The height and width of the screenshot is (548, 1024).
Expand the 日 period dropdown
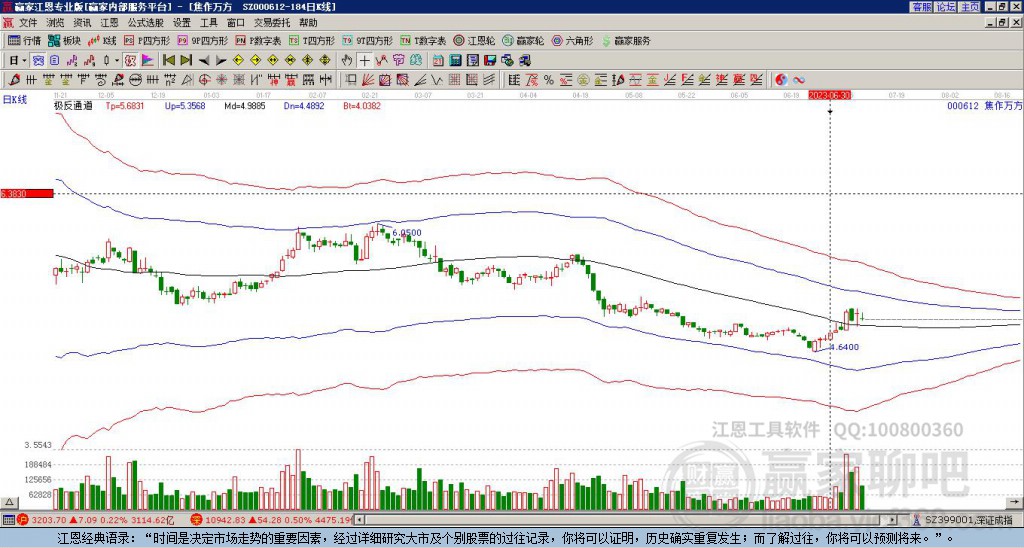click(24, 61)
